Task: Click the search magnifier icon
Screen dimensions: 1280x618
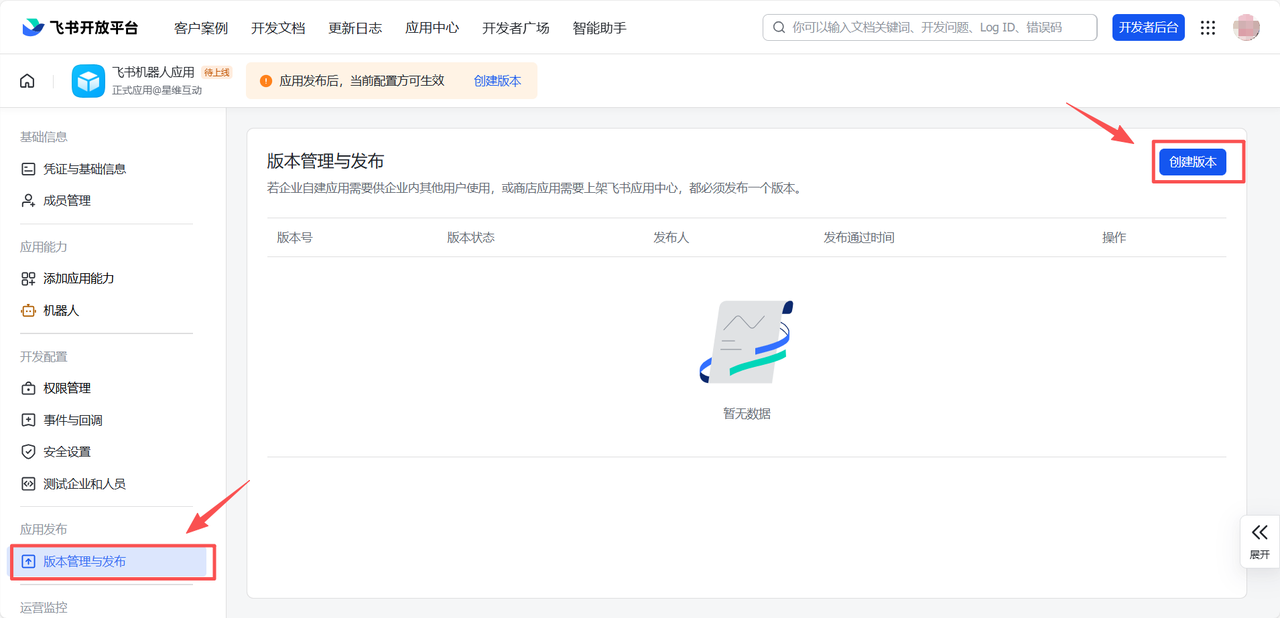Action: (x=779, y=28)
